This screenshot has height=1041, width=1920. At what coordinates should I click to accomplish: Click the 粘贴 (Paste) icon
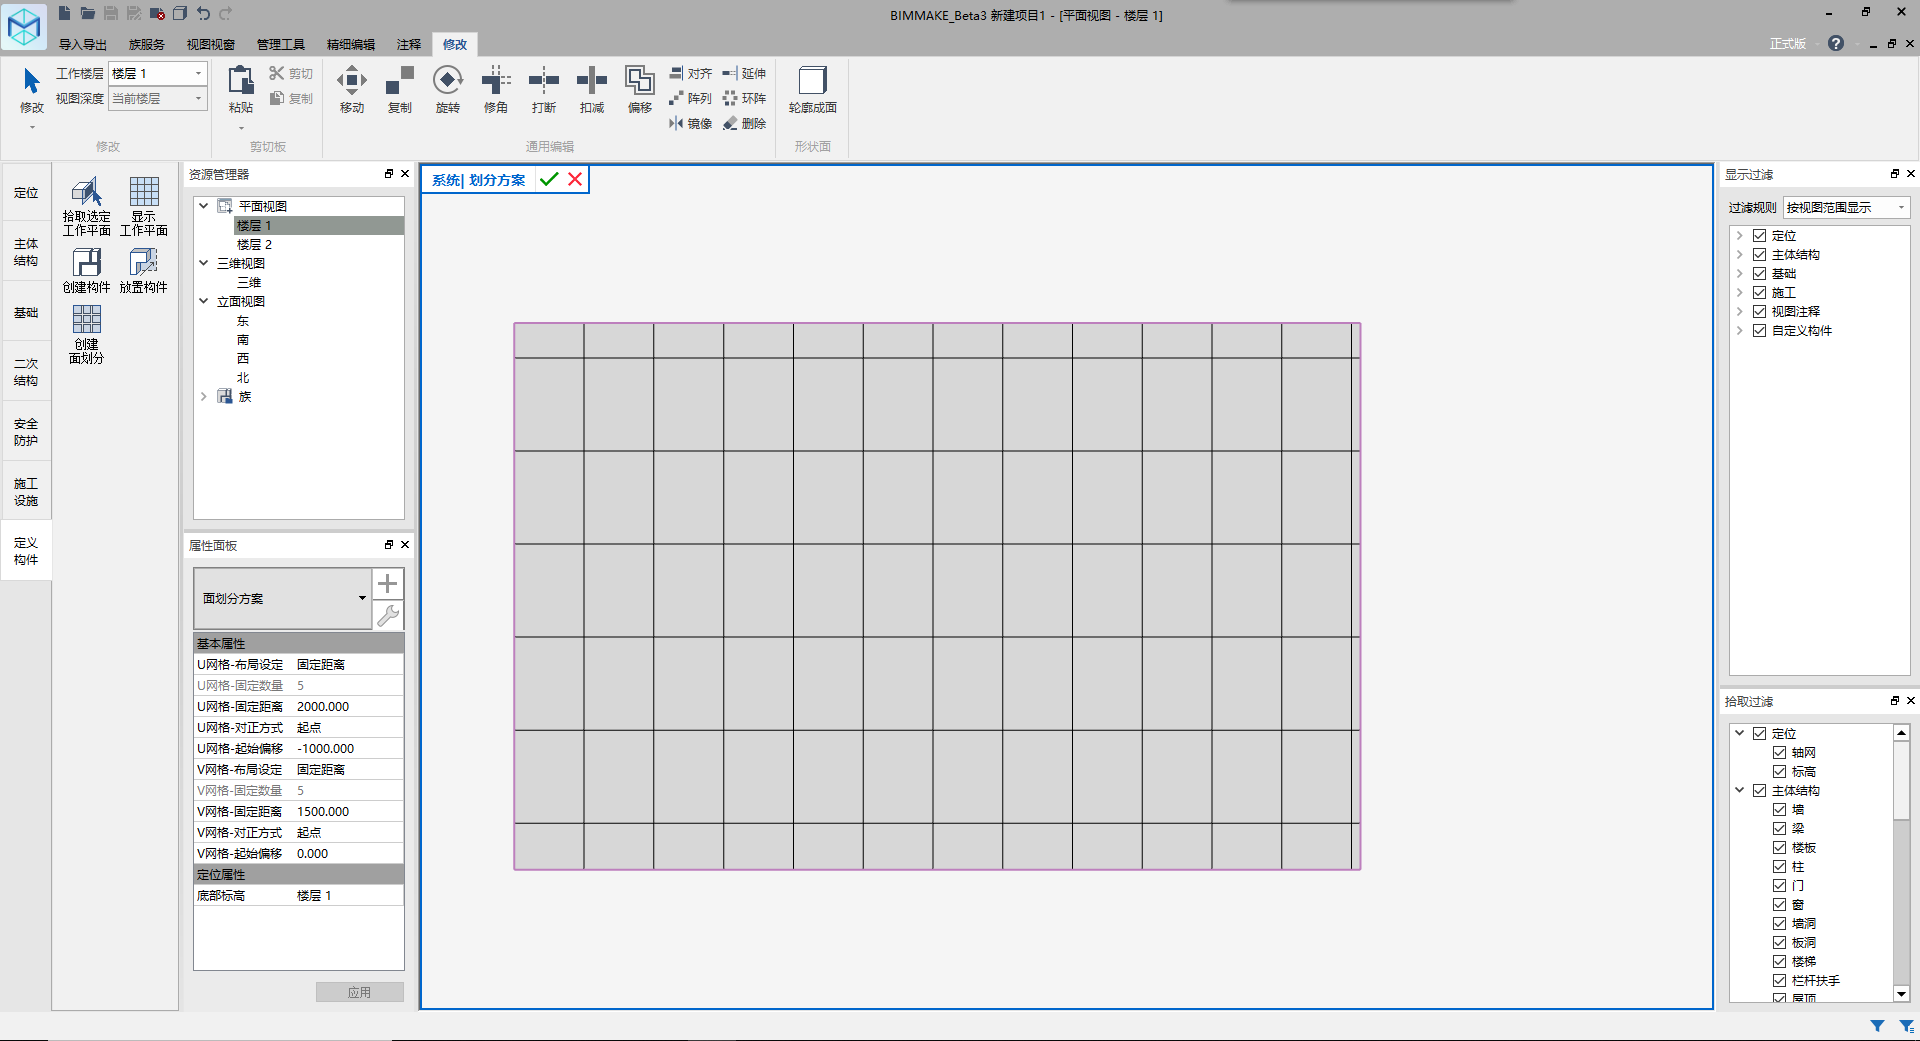tap(240, 81)
